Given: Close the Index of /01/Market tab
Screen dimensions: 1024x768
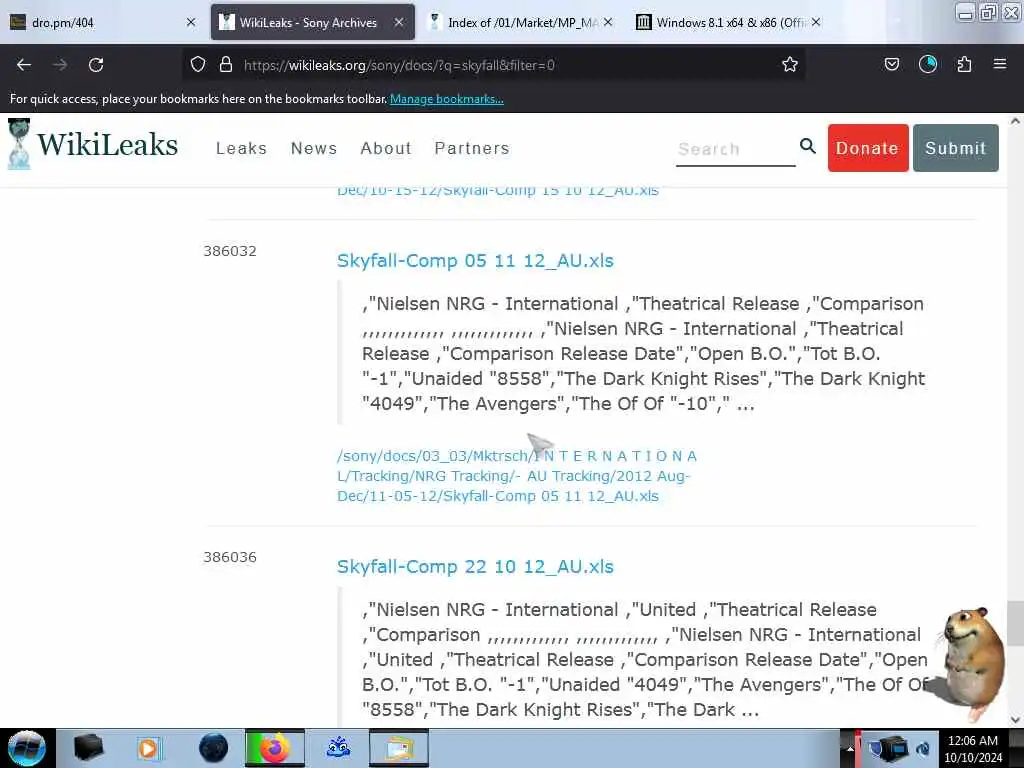Looking at the screenshot, I should (x=608, y=22).
